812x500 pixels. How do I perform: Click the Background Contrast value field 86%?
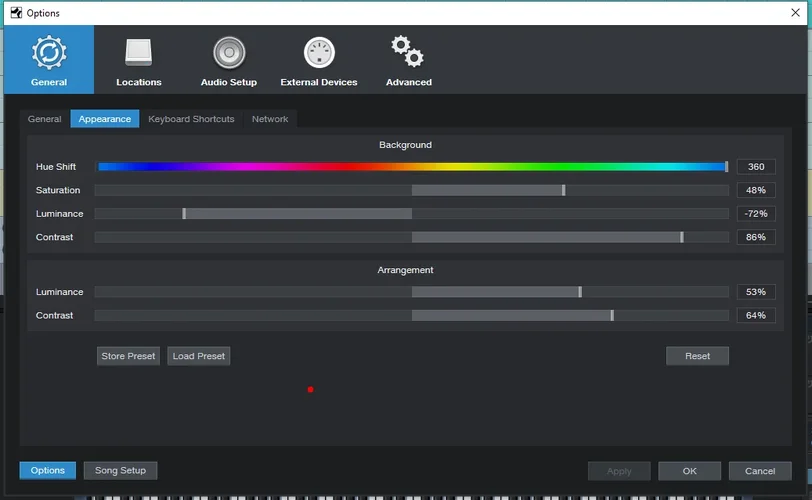coord(755,237)
